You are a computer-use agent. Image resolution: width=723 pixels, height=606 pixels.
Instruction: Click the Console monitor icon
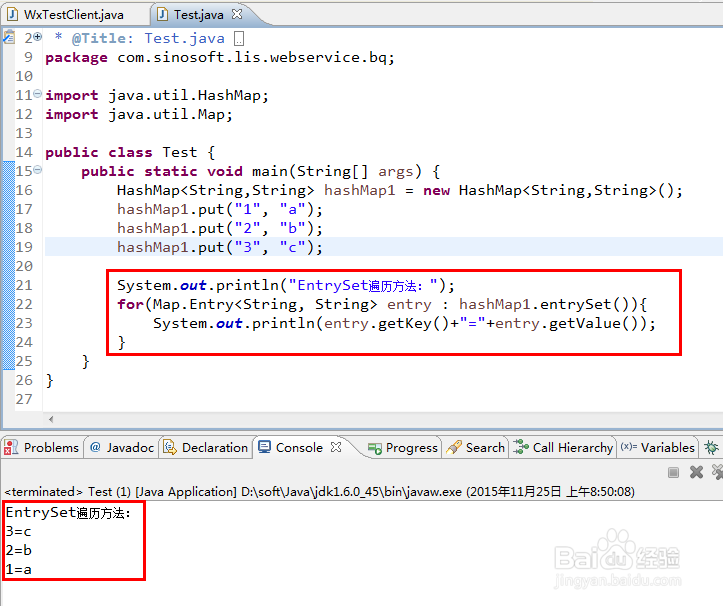pos(264,447)
